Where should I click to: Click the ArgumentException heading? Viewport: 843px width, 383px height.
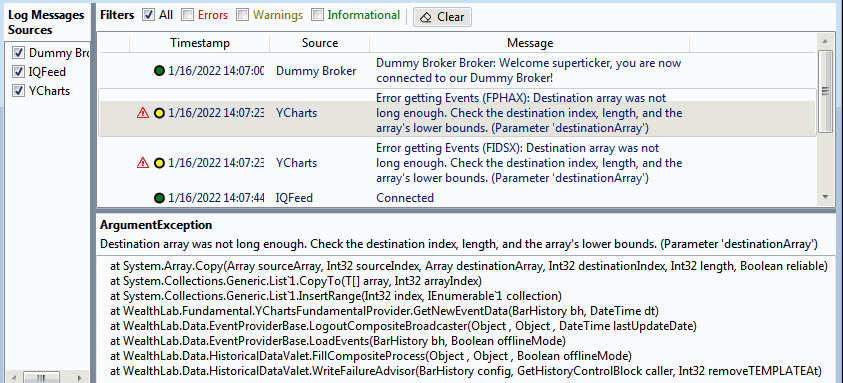[156, 225]
